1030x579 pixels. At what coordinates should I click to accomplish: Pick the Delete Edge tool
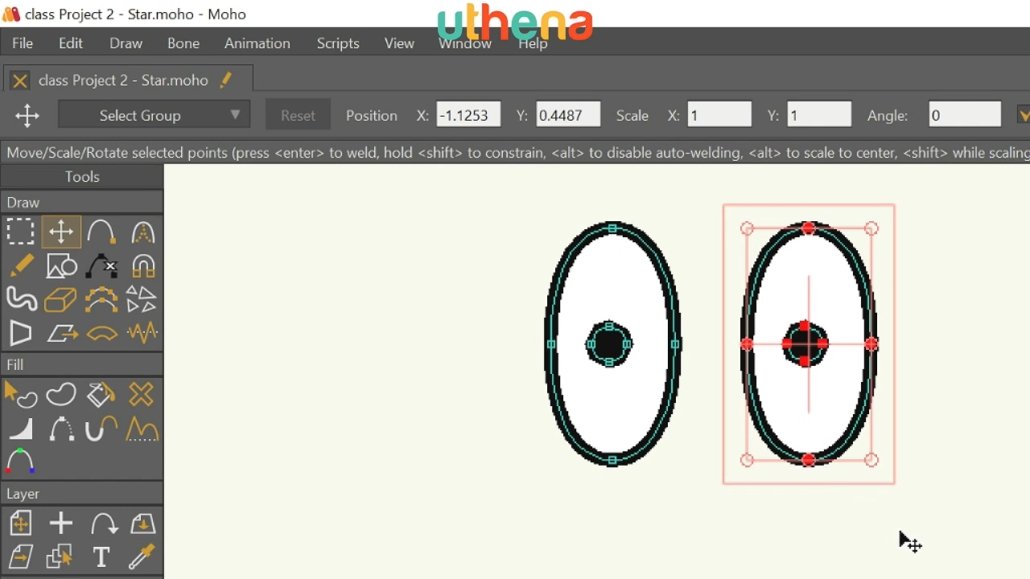tap(101, 266)
